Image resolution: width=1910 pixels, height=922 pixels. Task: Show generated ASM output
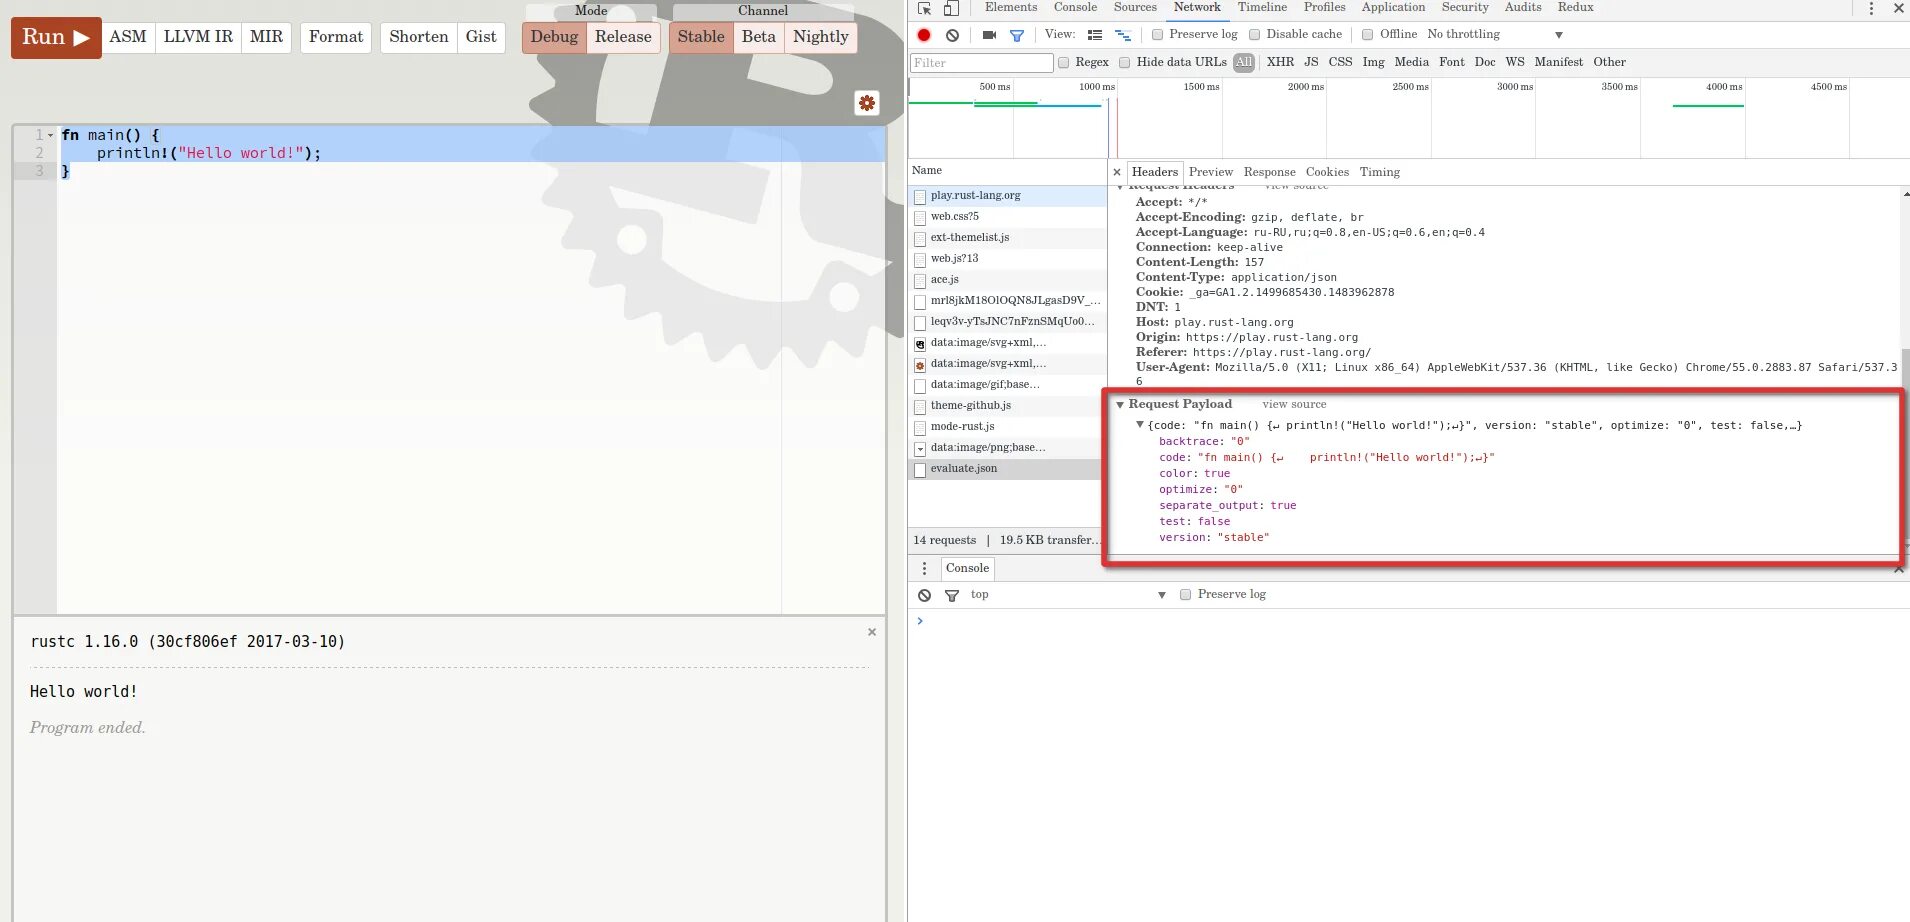click(x=128, y=37)
